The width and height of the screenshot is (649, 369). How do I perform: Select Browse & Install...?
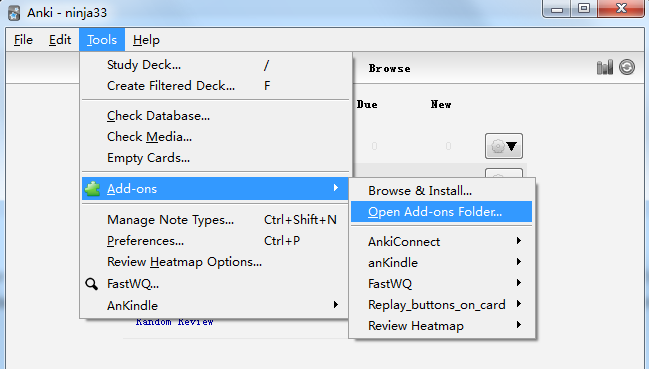coord(441,191)
